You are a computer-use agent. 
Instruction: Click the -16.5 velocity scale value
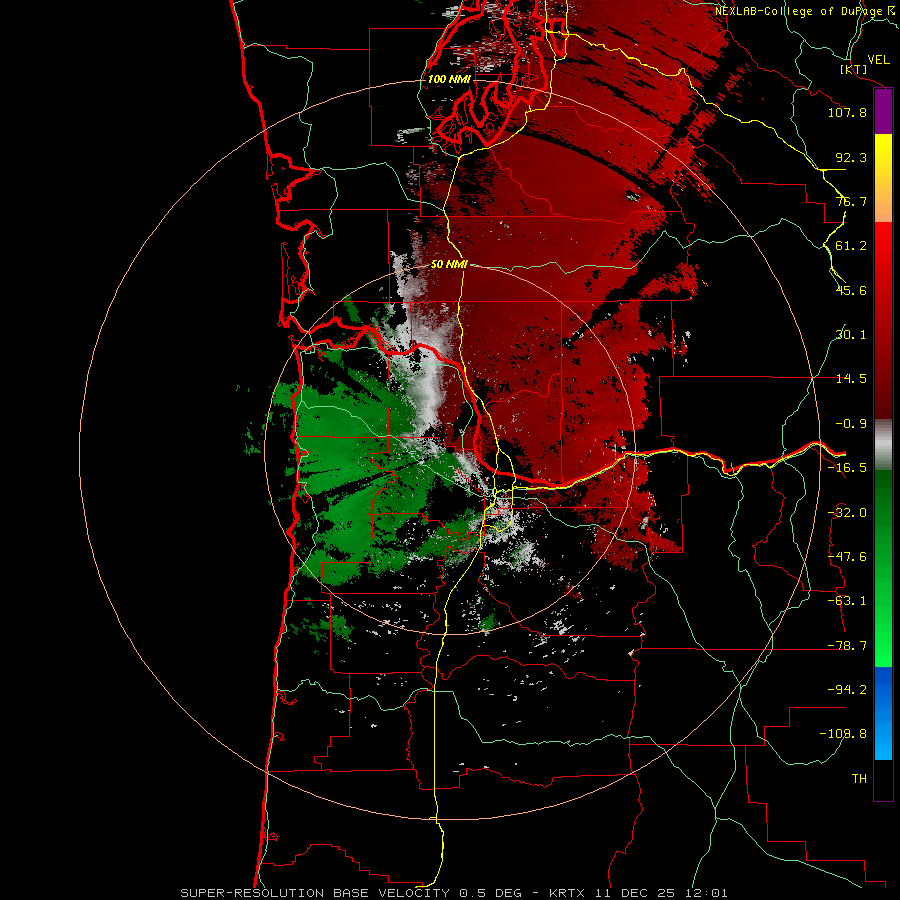[847, 468]
